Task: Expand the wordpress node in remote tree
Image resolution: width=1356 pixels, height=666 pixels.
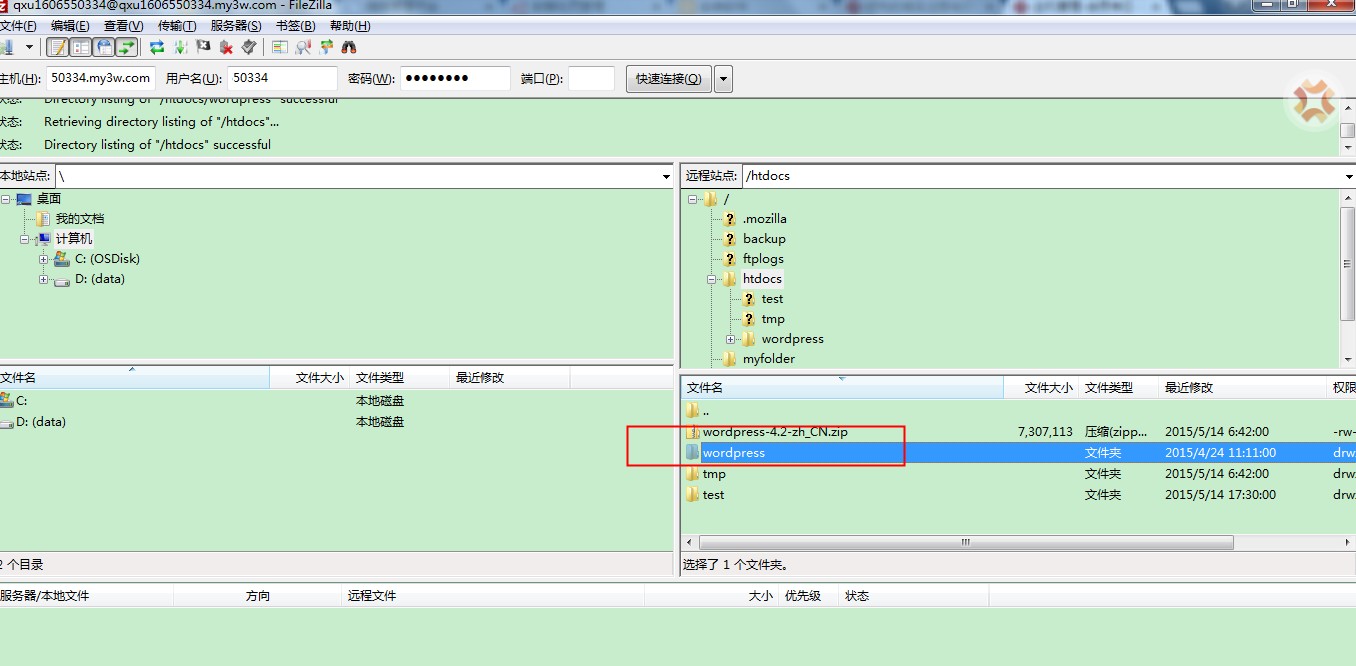Action: (731, 339)
